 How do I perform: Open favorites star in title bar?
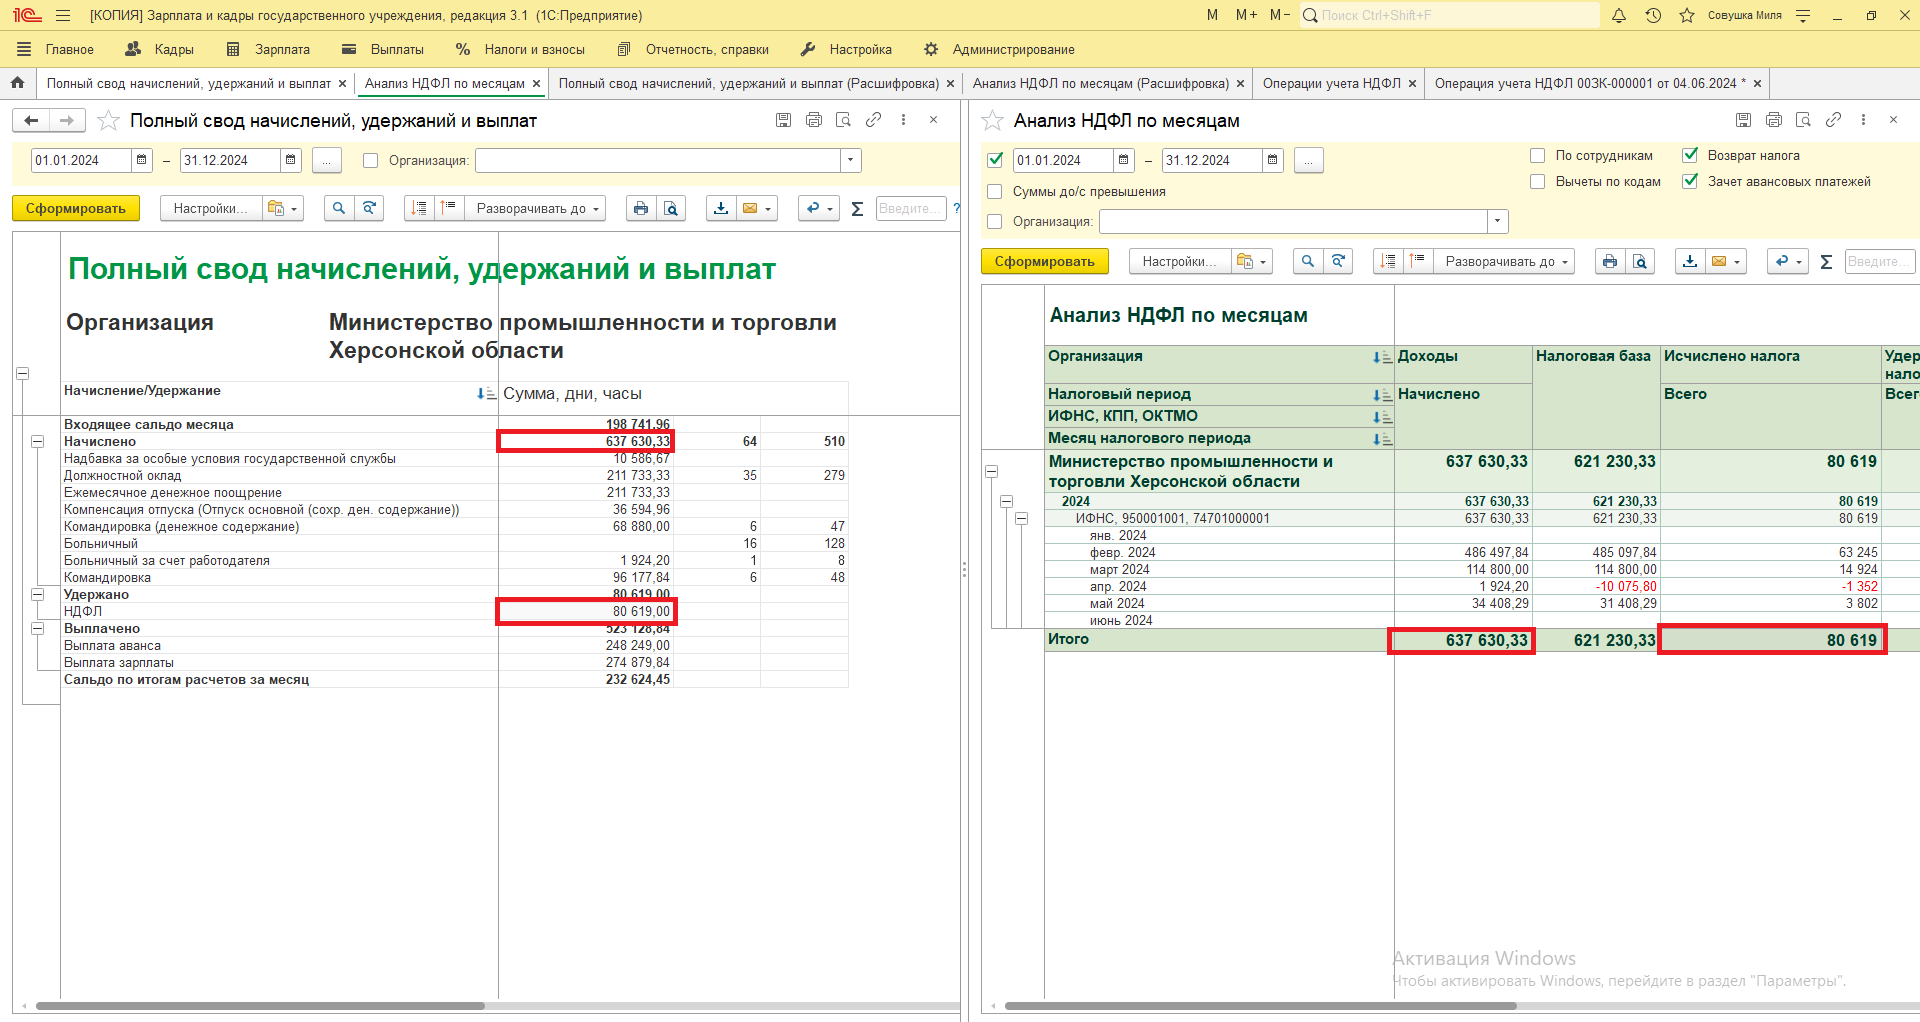click(1687, 15)
